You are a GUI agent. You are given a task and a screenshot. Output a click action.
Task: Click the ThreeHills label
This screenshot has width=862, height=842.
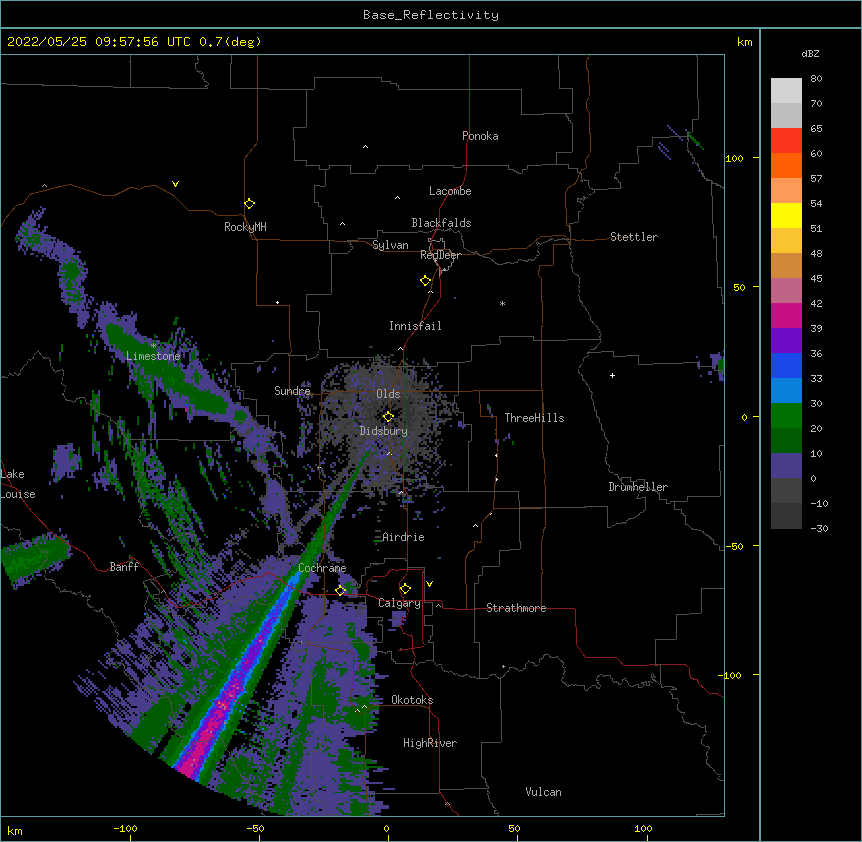coord(534,418)
